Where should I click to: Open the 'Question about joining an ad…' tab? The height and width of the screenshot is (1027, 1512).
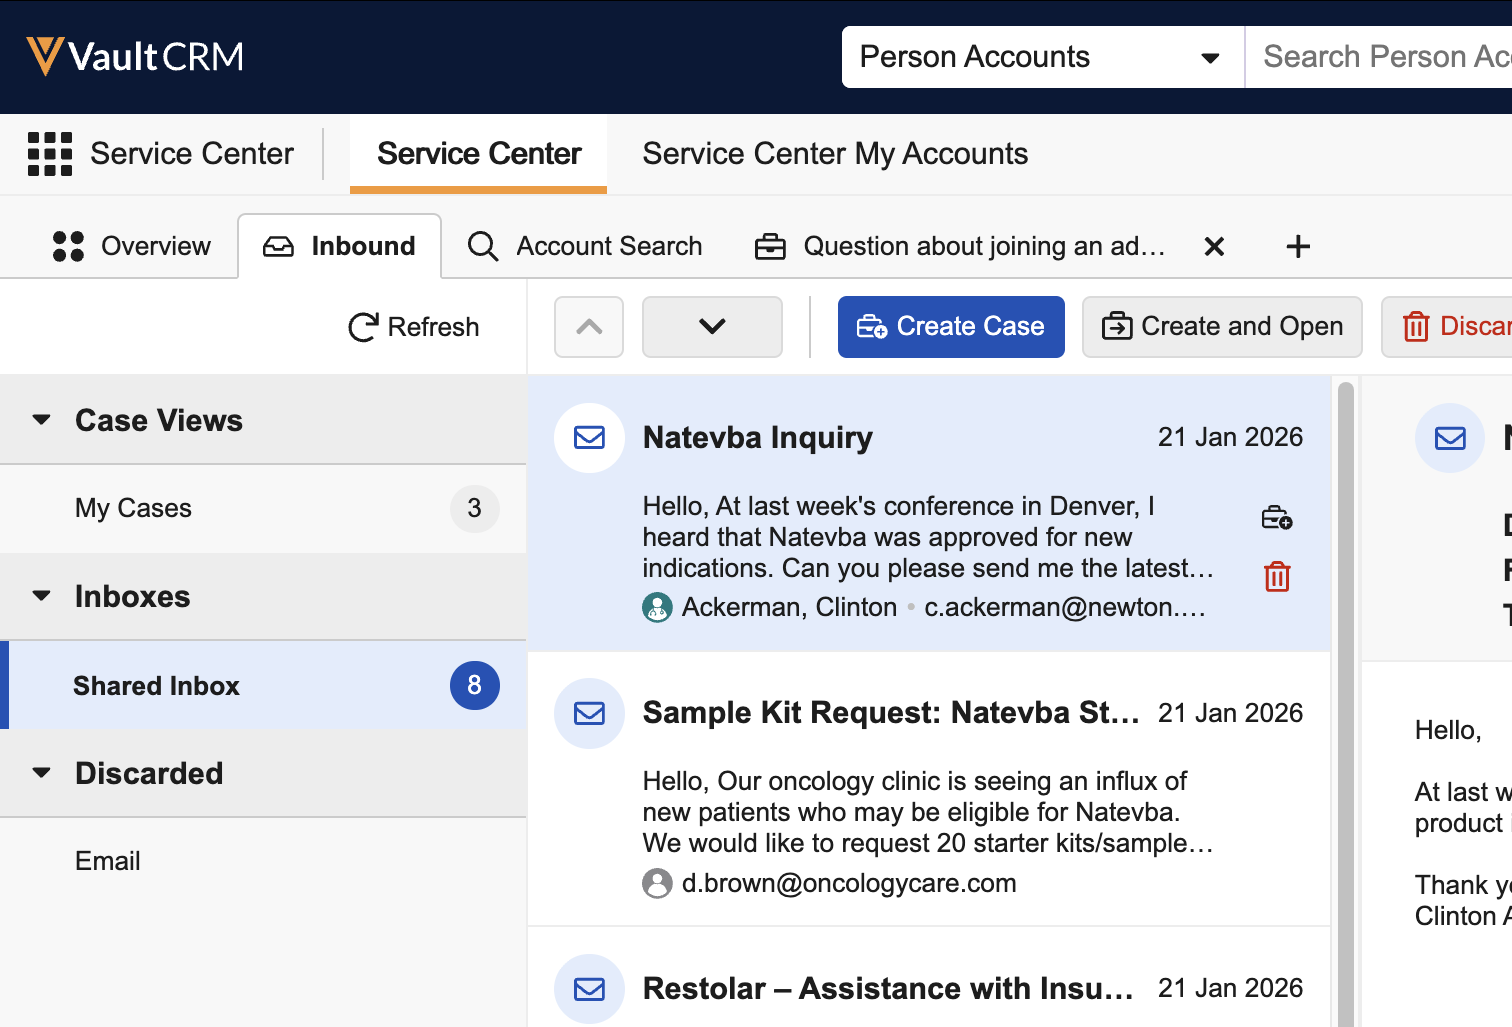pos(960,247)
